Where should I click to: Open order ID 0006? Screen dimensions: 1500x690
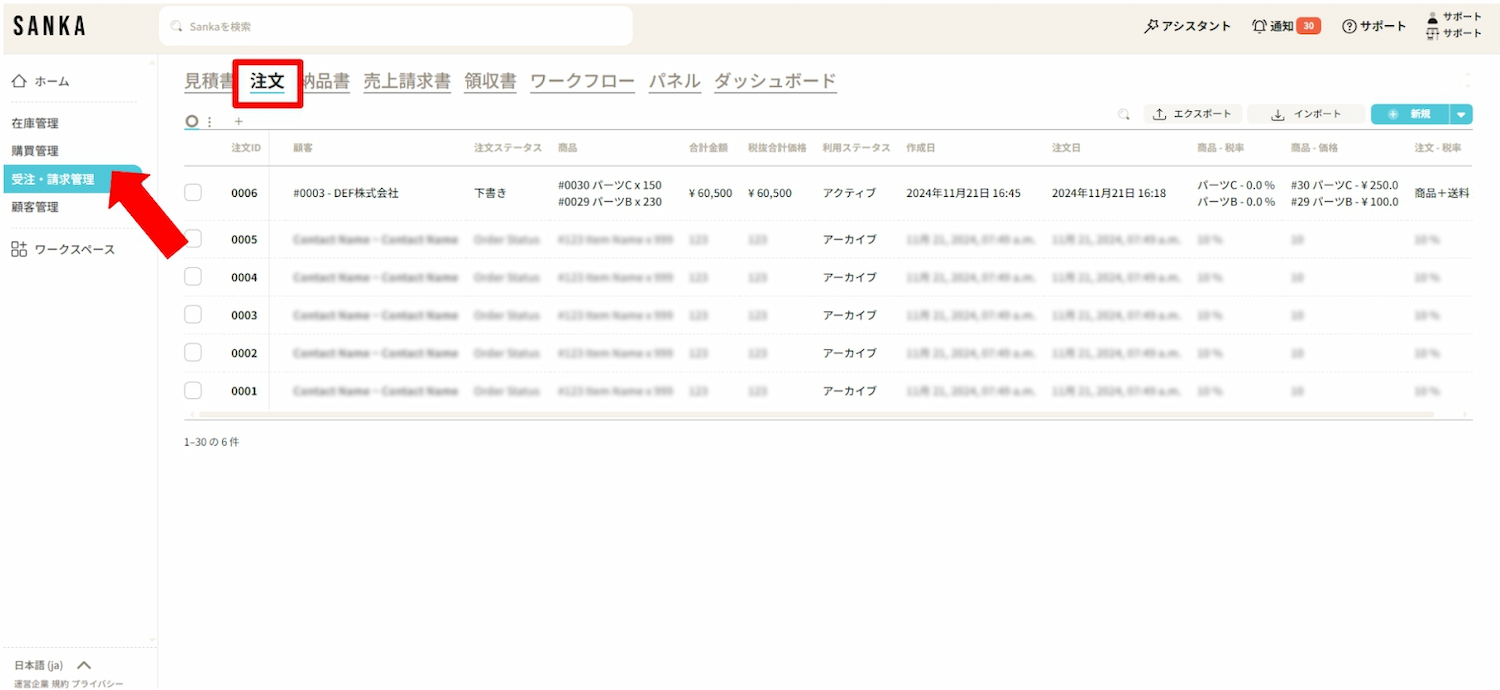coord(244,193)
